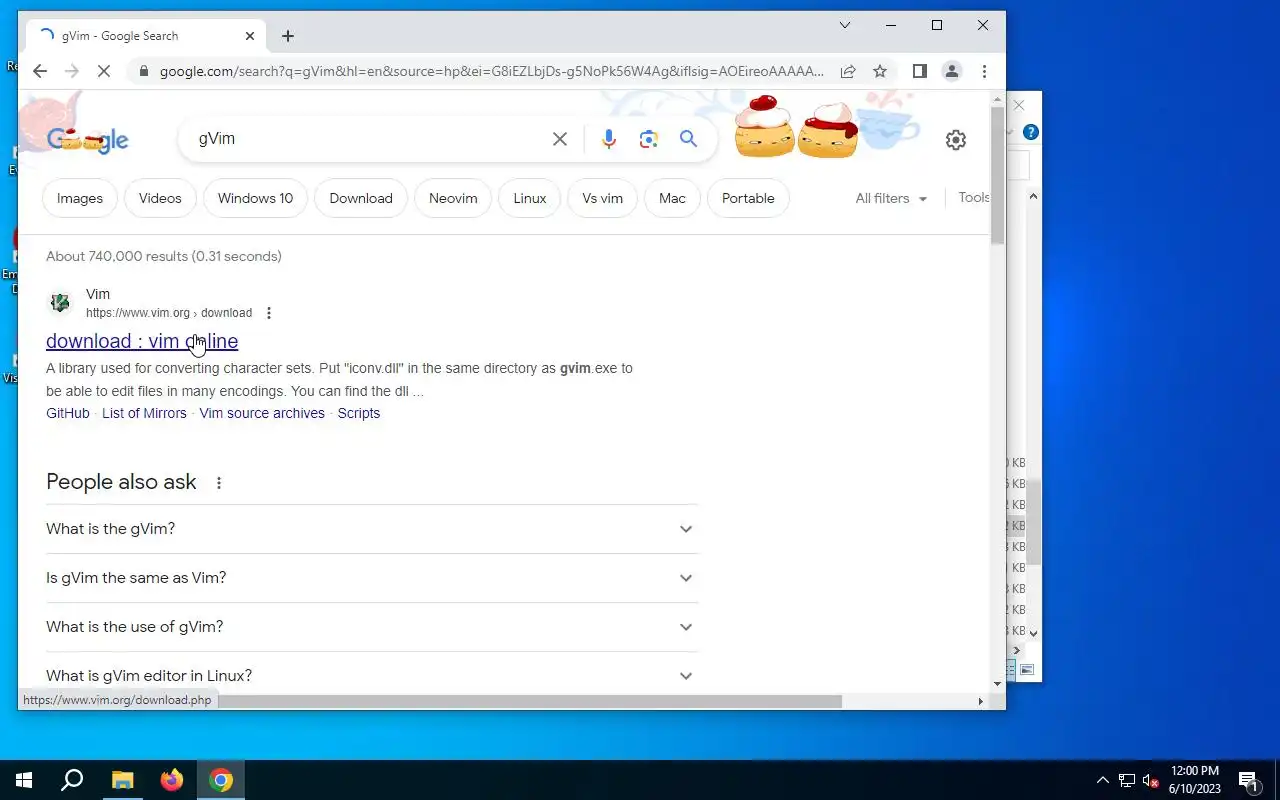Open File Explorer from taskbar

(x=122, y=780)
